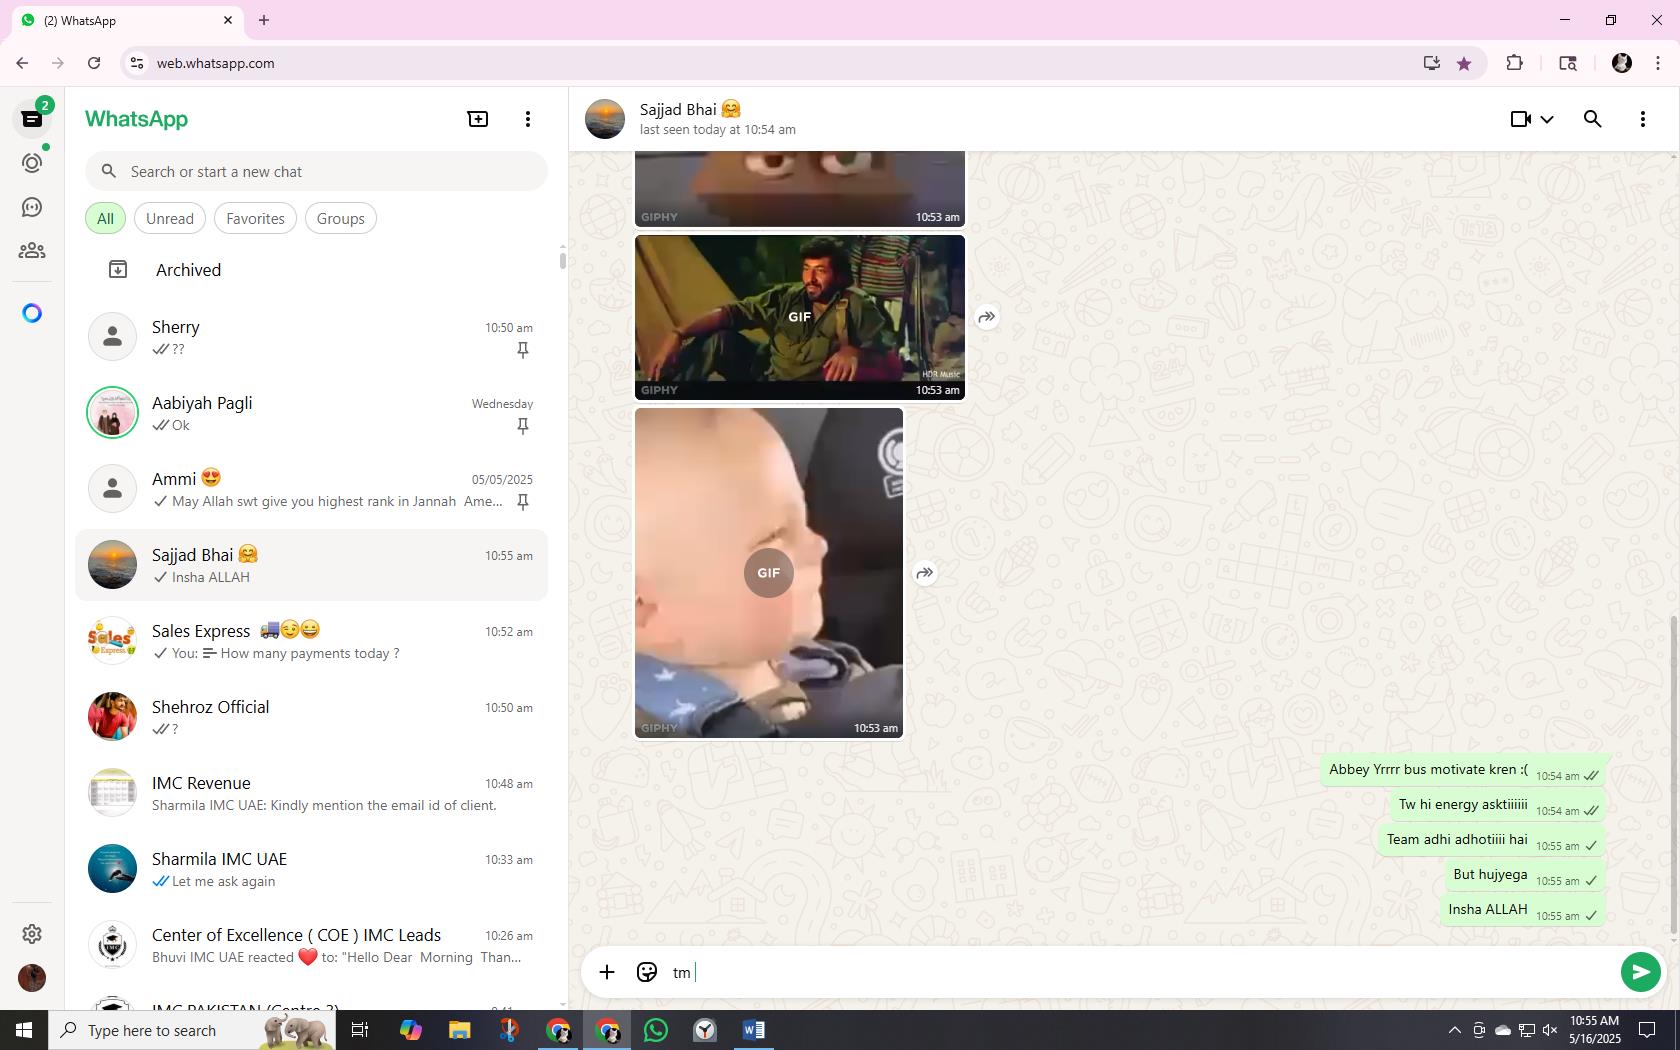Open Windows Start menu
The height and width of the screenshot is (1050, 1680).
[24, 1030]
